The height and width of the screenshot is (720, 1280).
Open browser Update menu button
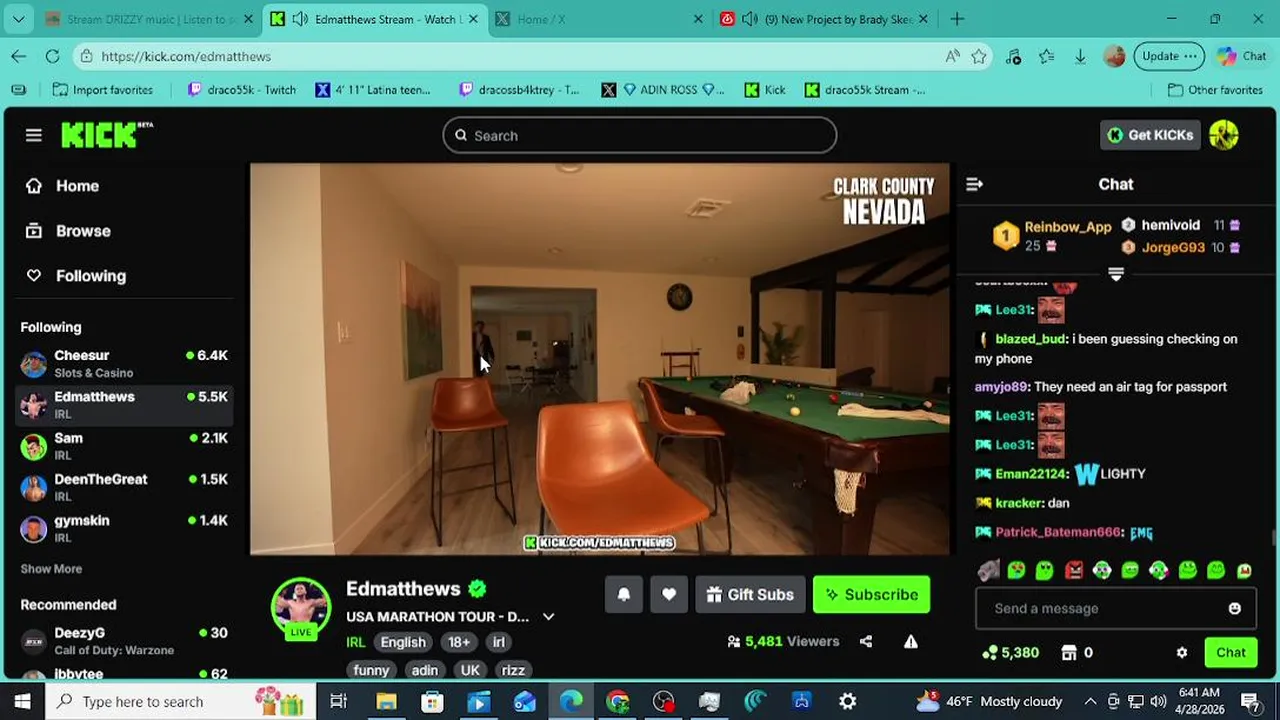[1168, 56]
